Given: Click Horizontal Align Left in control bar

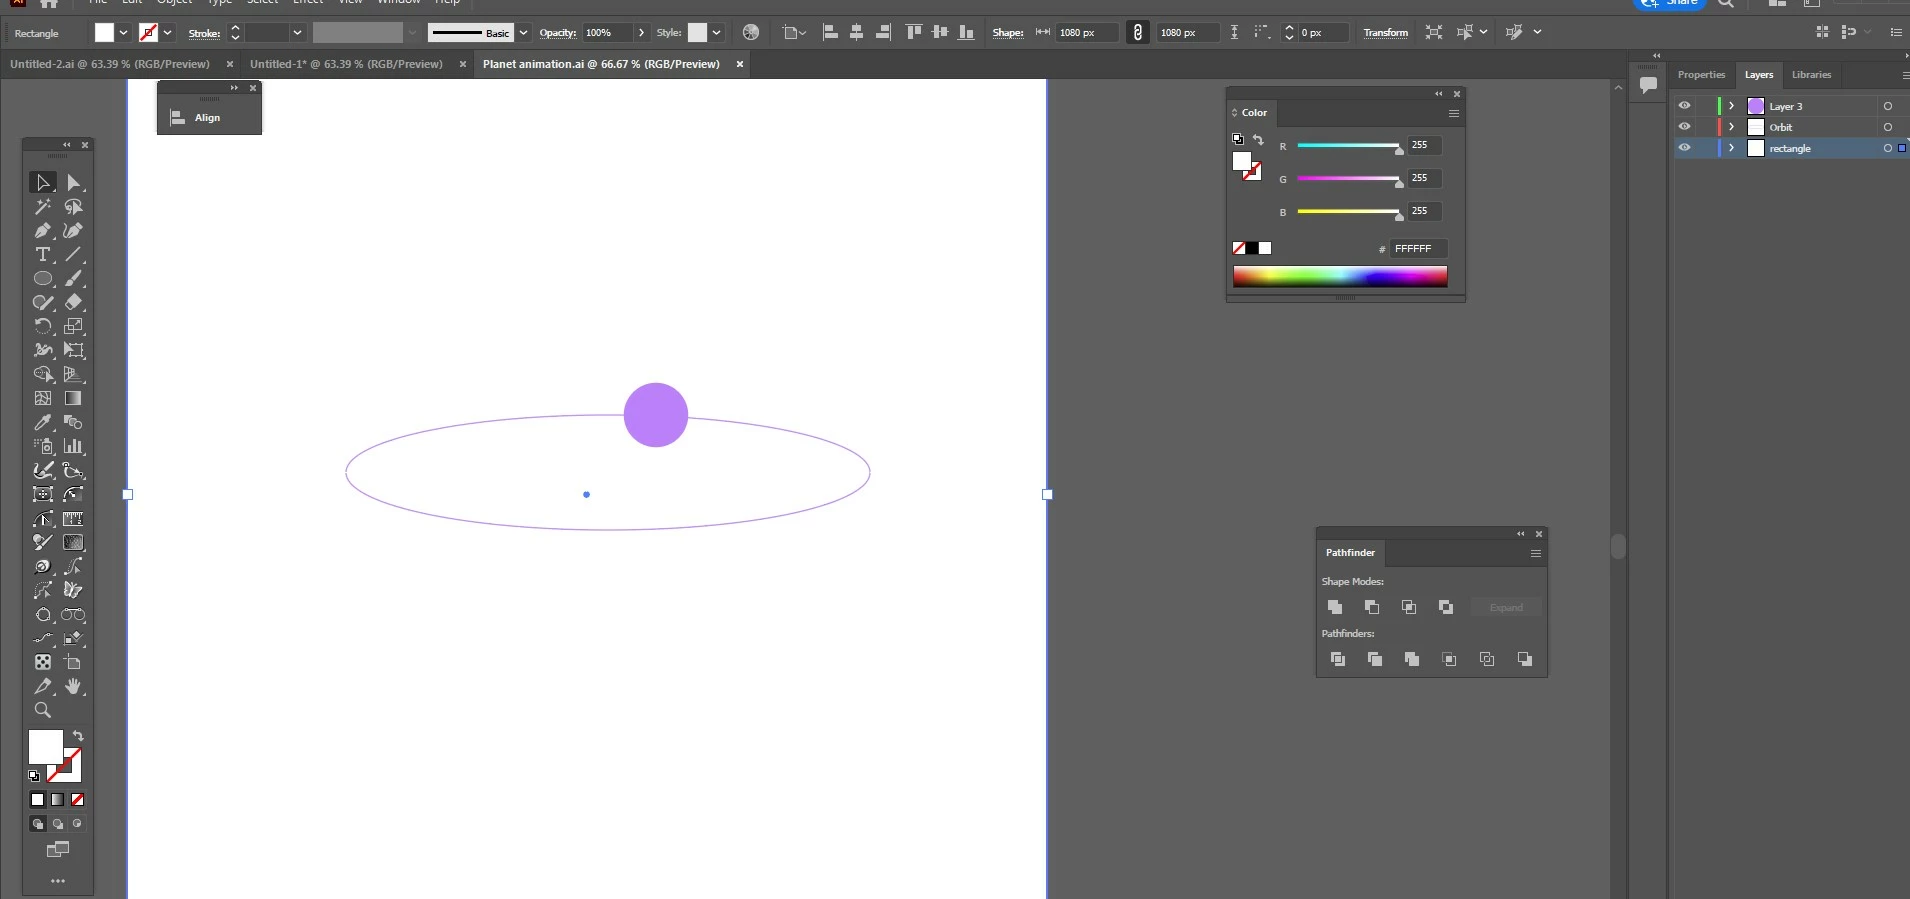Looking at the screenshot, I should point(830,33).
